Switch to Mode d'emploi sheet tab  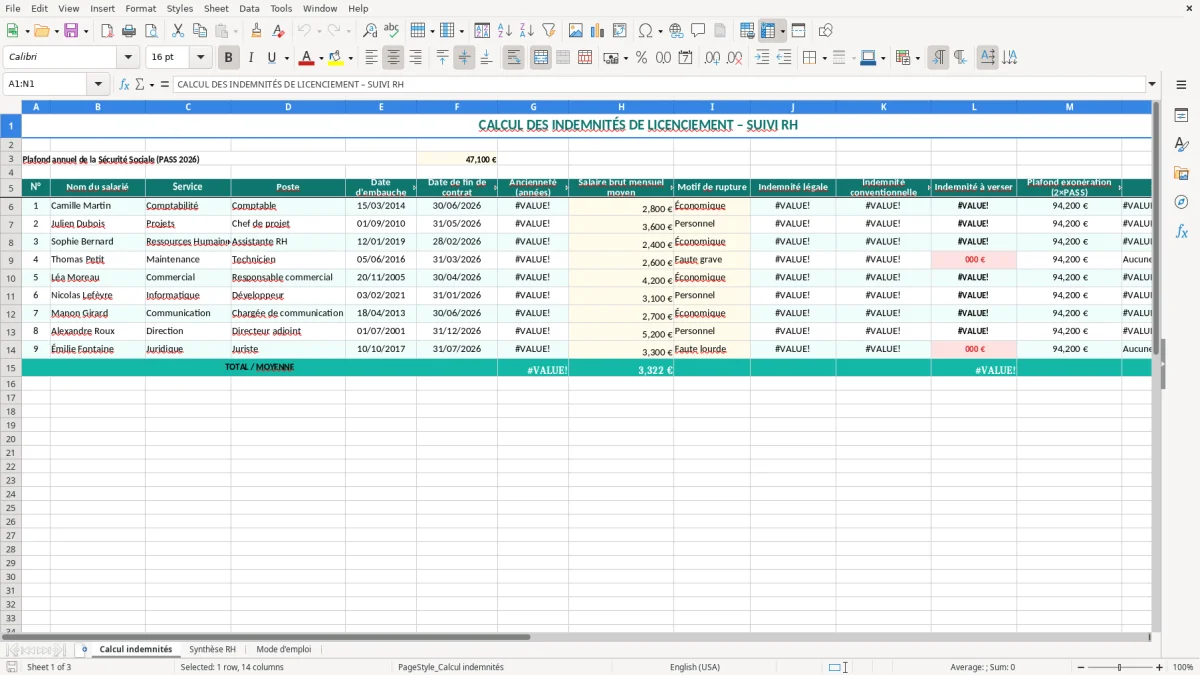(284, 649)
